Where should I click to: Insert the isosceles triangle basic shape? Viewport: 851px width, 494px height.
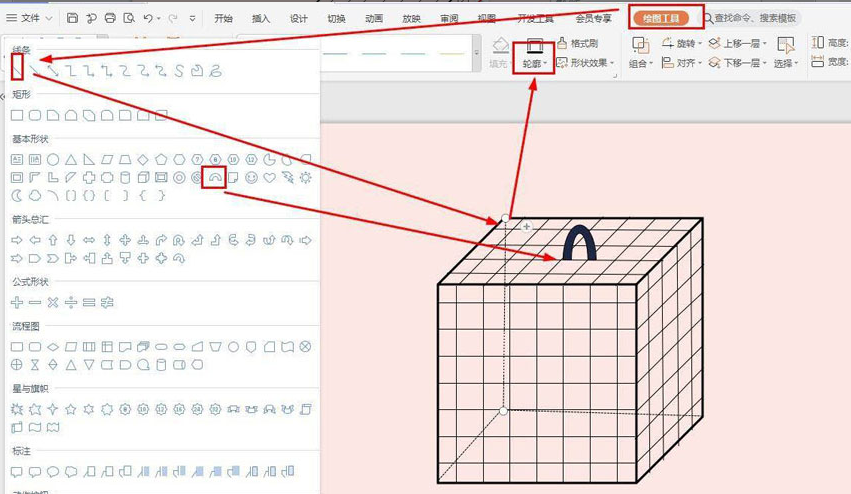[x=71, y=160]
